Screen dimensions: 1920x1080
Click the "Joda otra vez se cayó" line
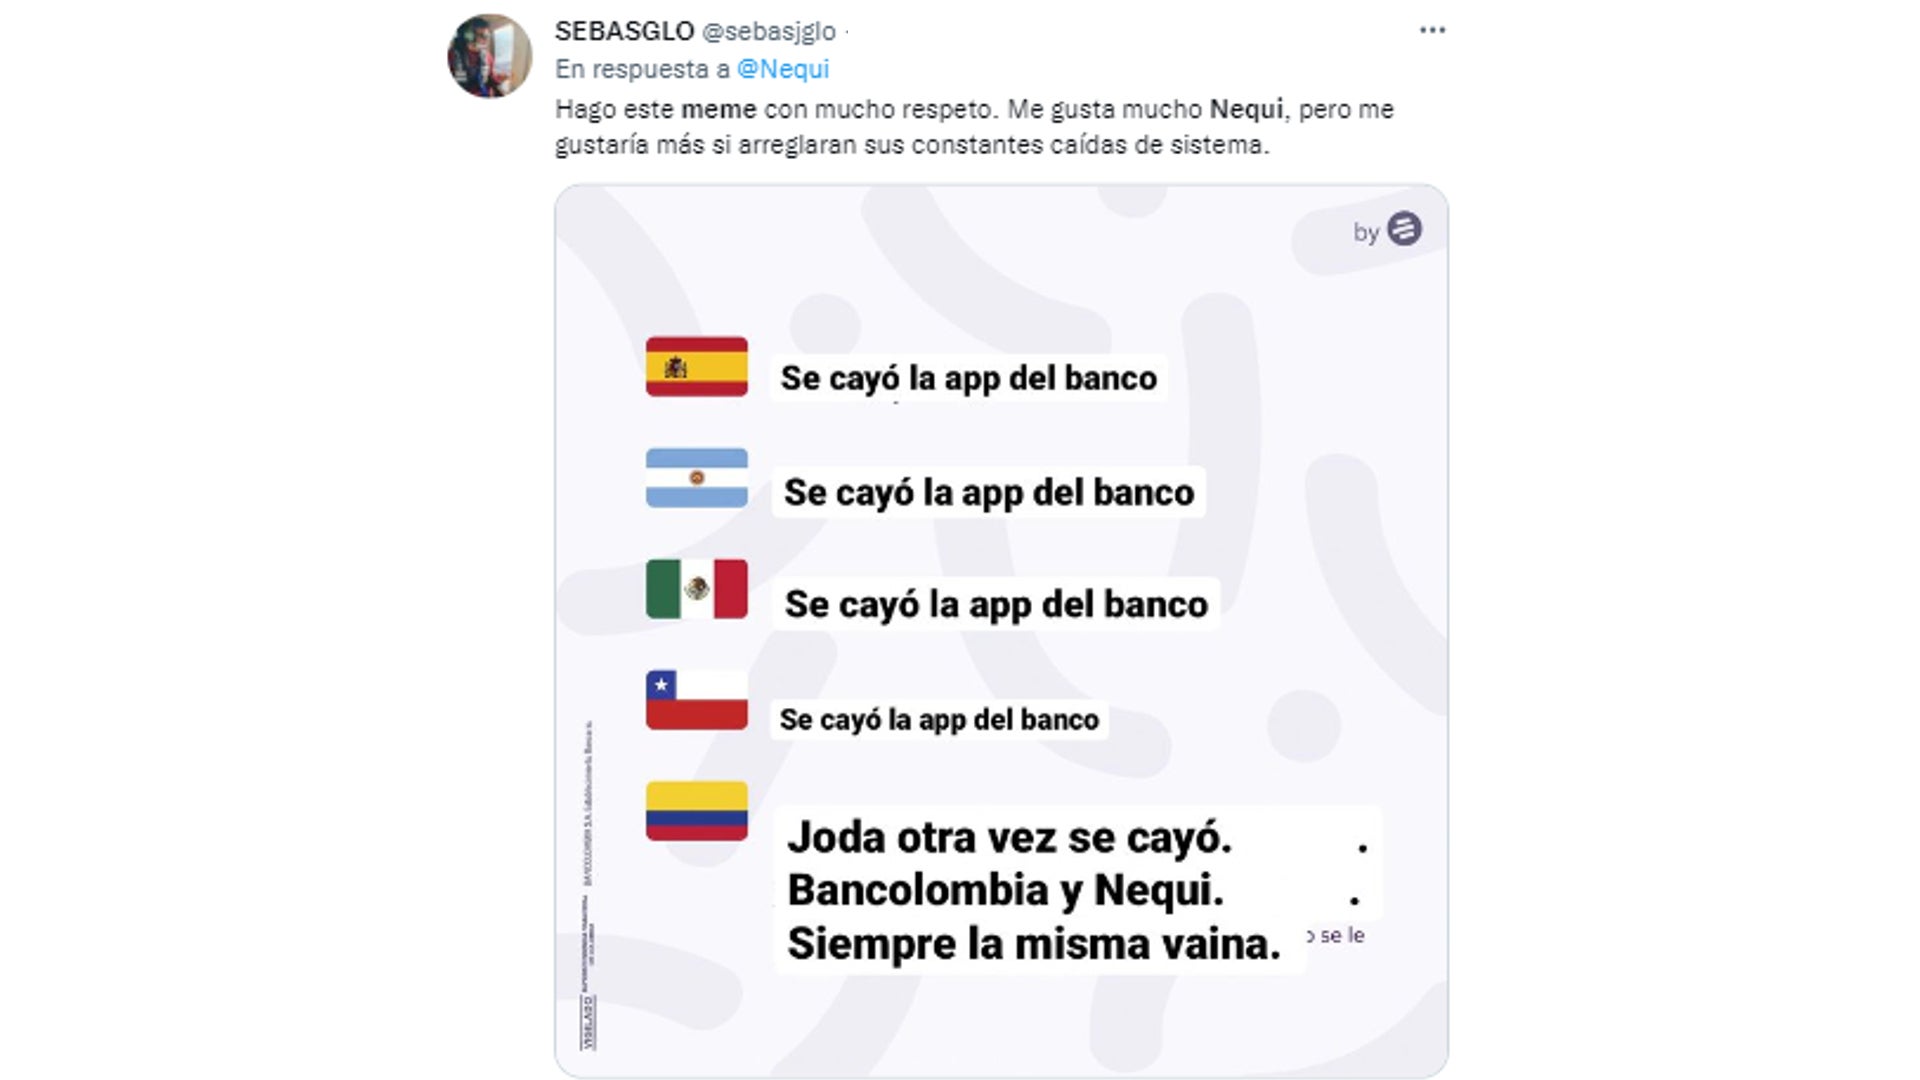(x=1009, y=837)
